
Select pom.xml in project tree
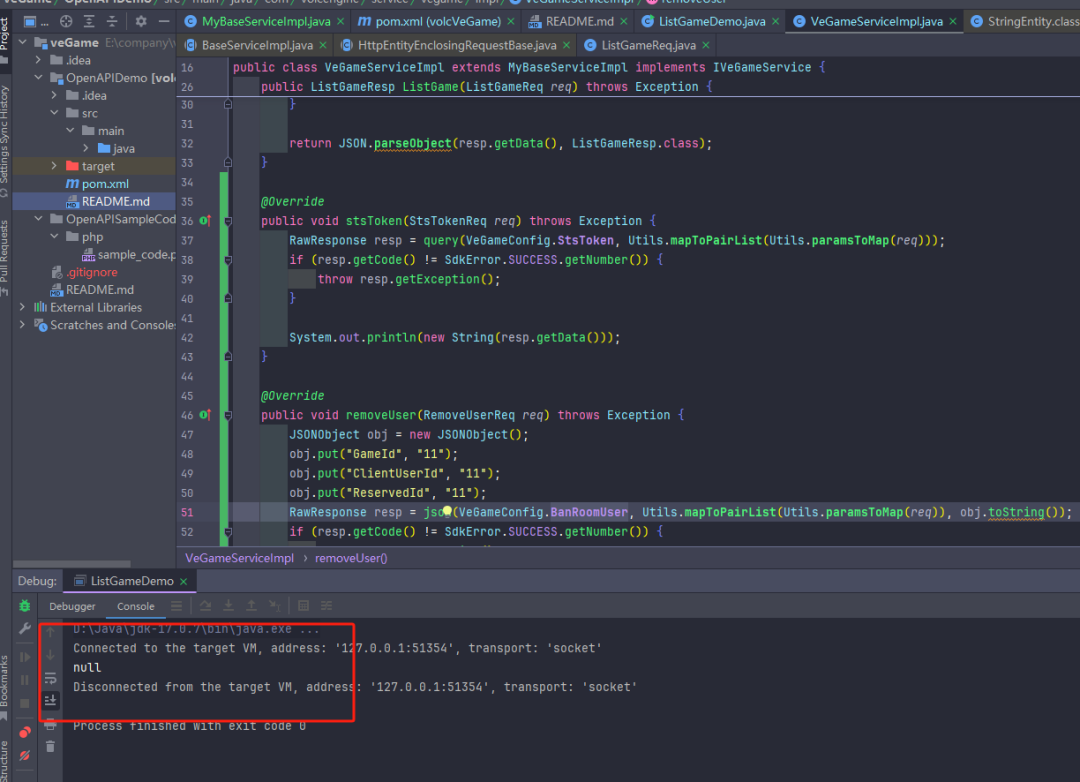tap(105, 184)
